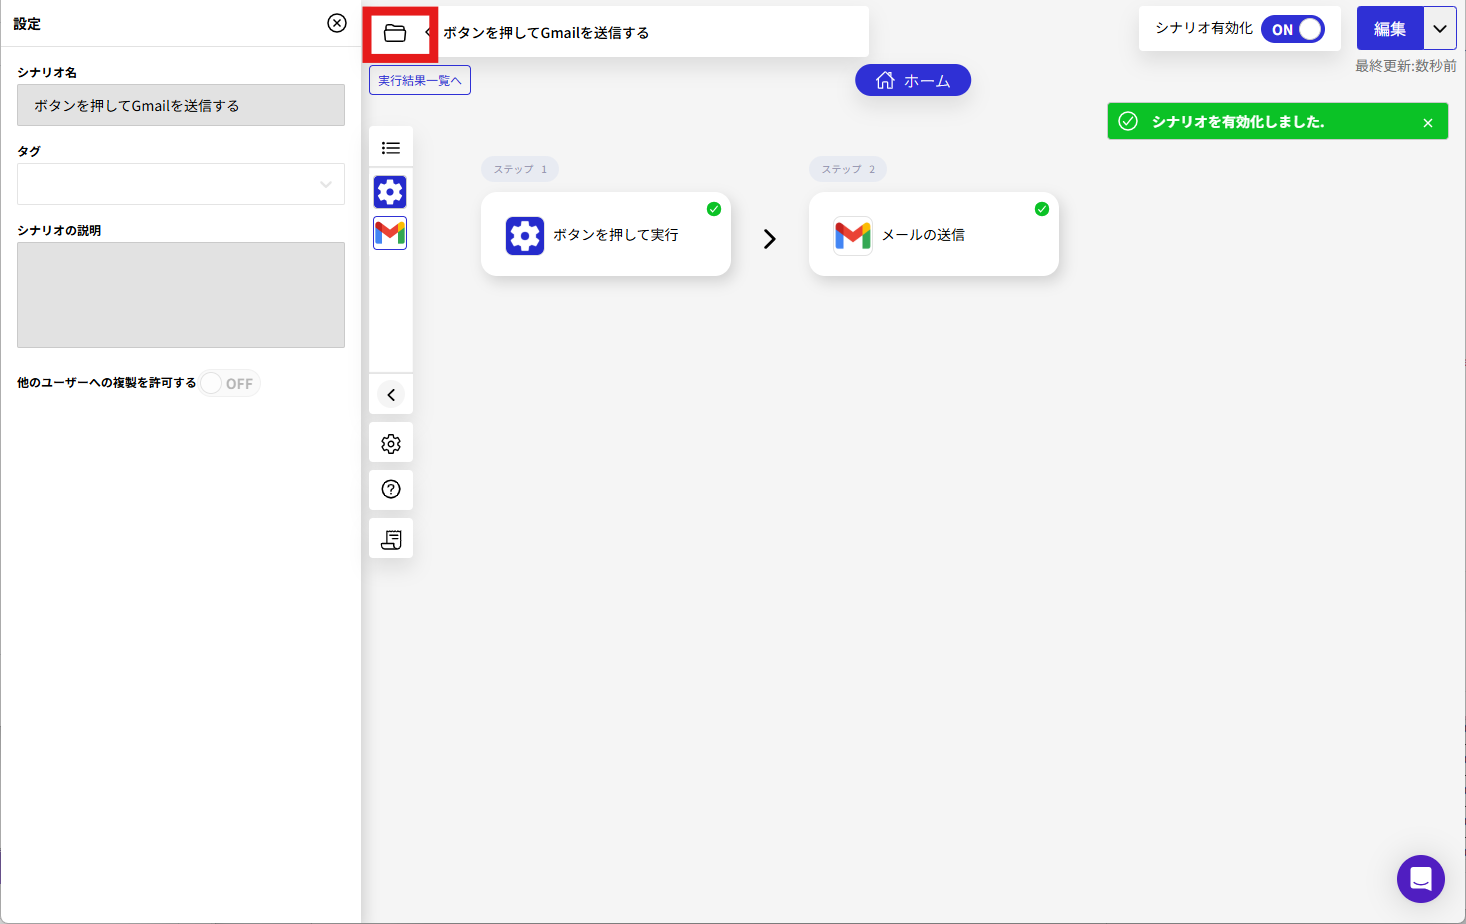Open the log document icon in sidebar
This screenshot has height=924, width=1466.
tap(391, 539)
